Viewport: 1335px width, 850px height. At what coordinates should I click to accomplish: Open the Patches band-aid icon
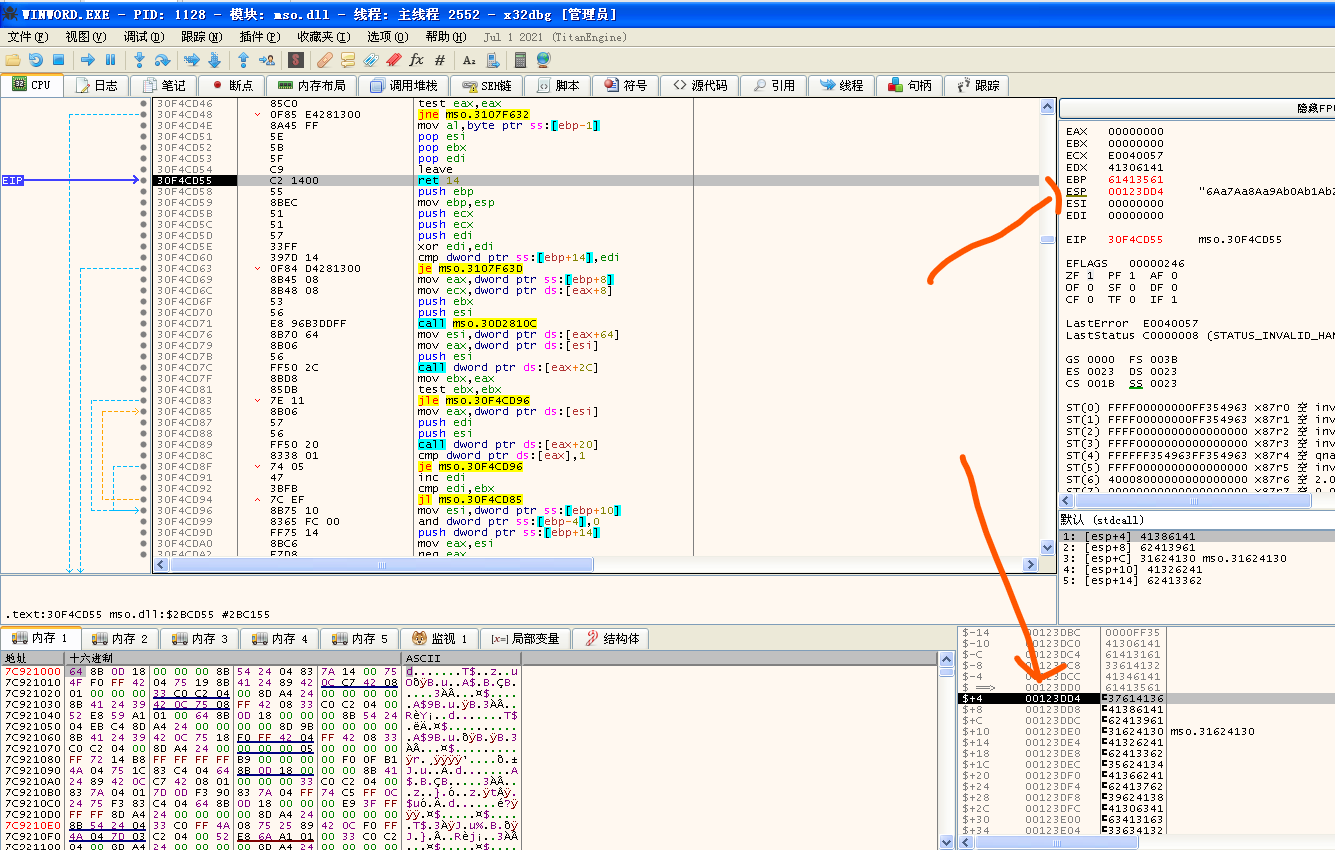click(x=325, y=60)
